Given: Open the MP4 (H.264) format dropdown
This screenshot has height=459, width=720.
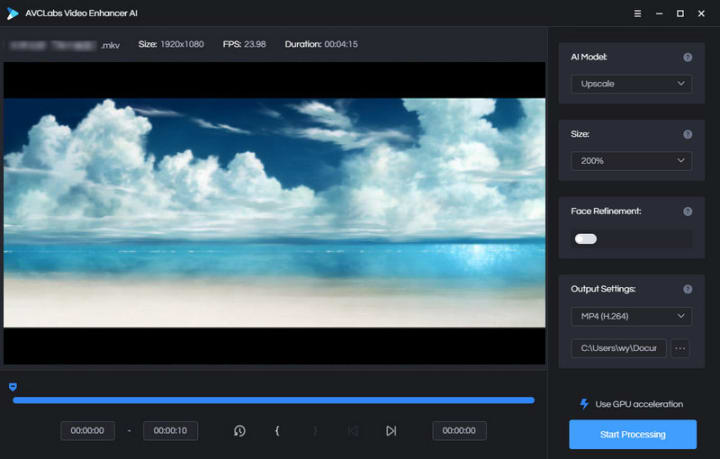Looking at the screenshot, I should pos(631,316).
